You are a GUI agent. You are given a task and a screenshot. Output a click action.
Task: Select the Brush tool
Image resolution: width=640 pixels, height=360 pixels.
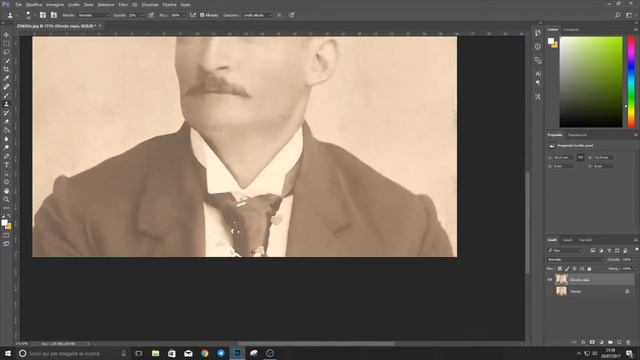pos(6,95)
